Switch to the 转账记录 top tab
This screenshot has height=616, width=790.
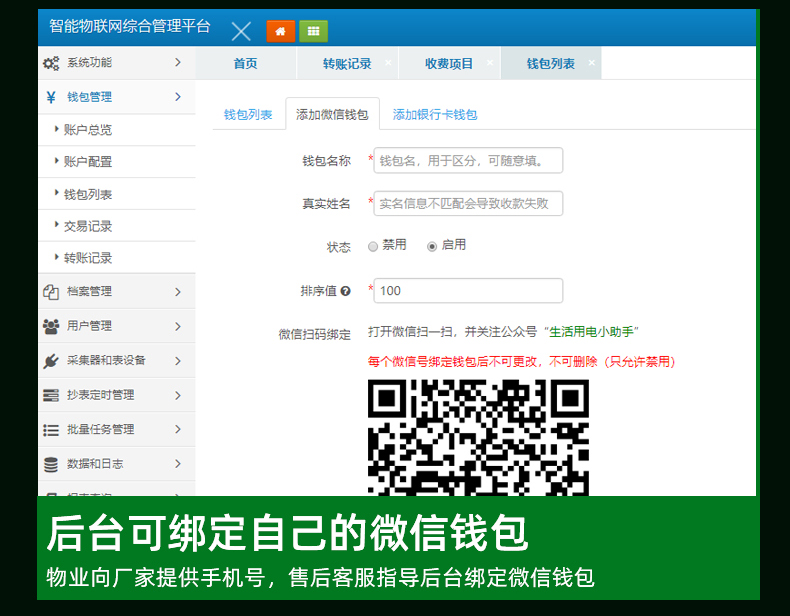point(347,63)
